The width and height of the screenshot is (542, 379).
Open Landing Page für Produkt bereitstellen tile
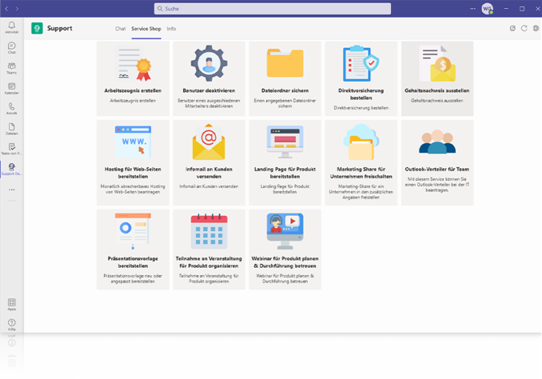tap(285, 163)
